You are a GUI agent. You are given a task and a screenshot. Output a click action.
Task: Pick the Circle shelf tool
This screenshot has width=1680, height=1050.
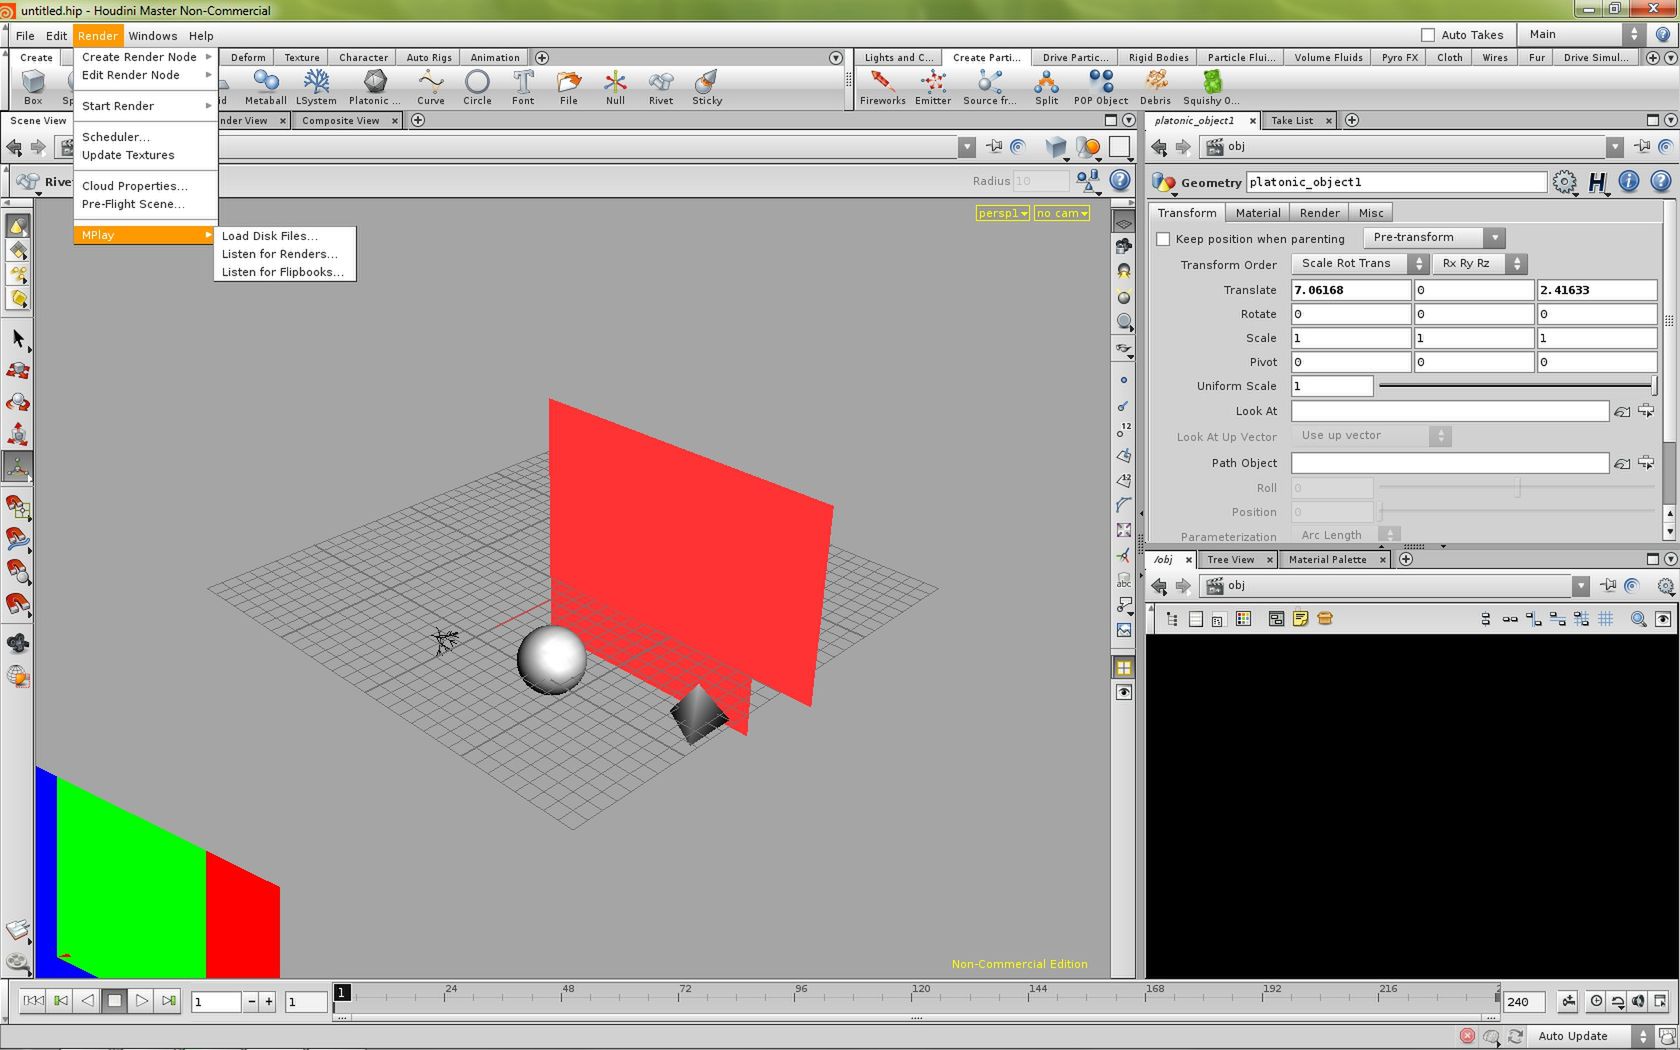click(x=477, y=87)
